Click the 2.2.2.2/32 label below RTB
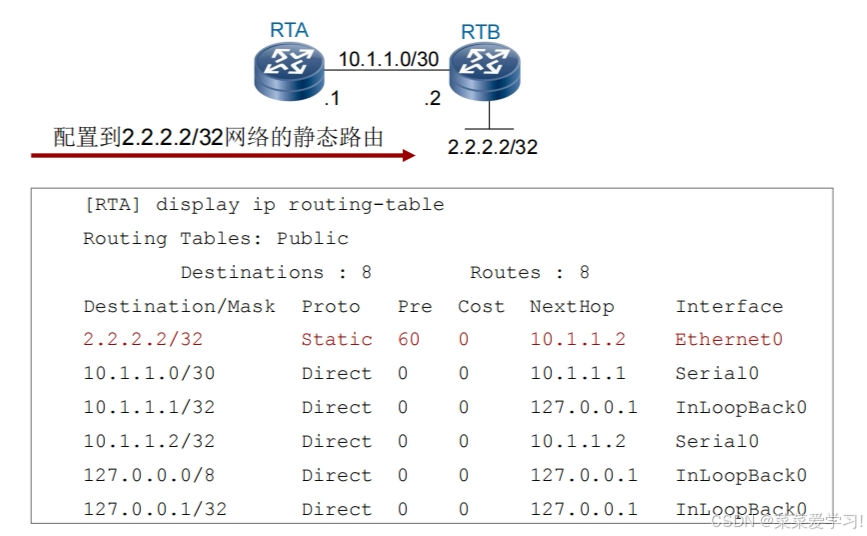Viewport: 867px width, 536px height. point(492,147)
